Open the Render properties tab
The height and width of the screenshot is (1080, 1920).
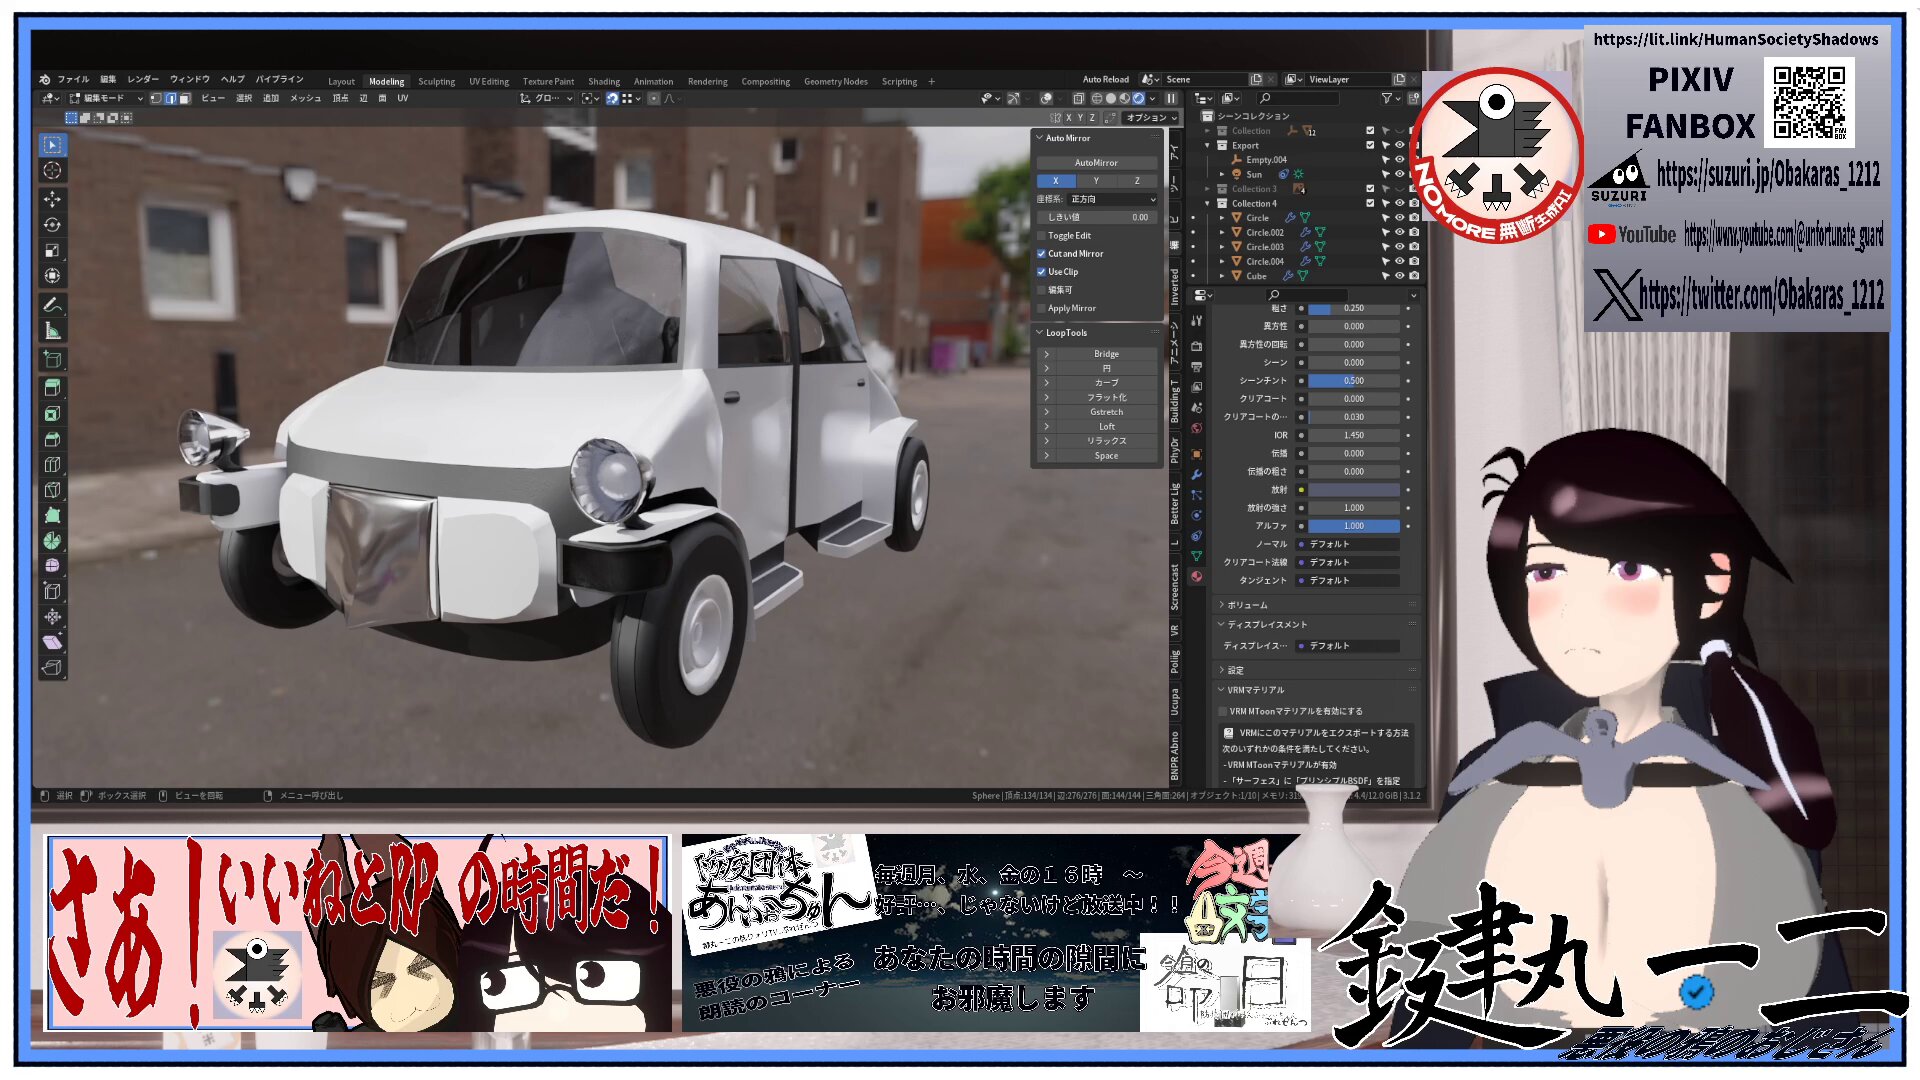(x=1196, y=346)
